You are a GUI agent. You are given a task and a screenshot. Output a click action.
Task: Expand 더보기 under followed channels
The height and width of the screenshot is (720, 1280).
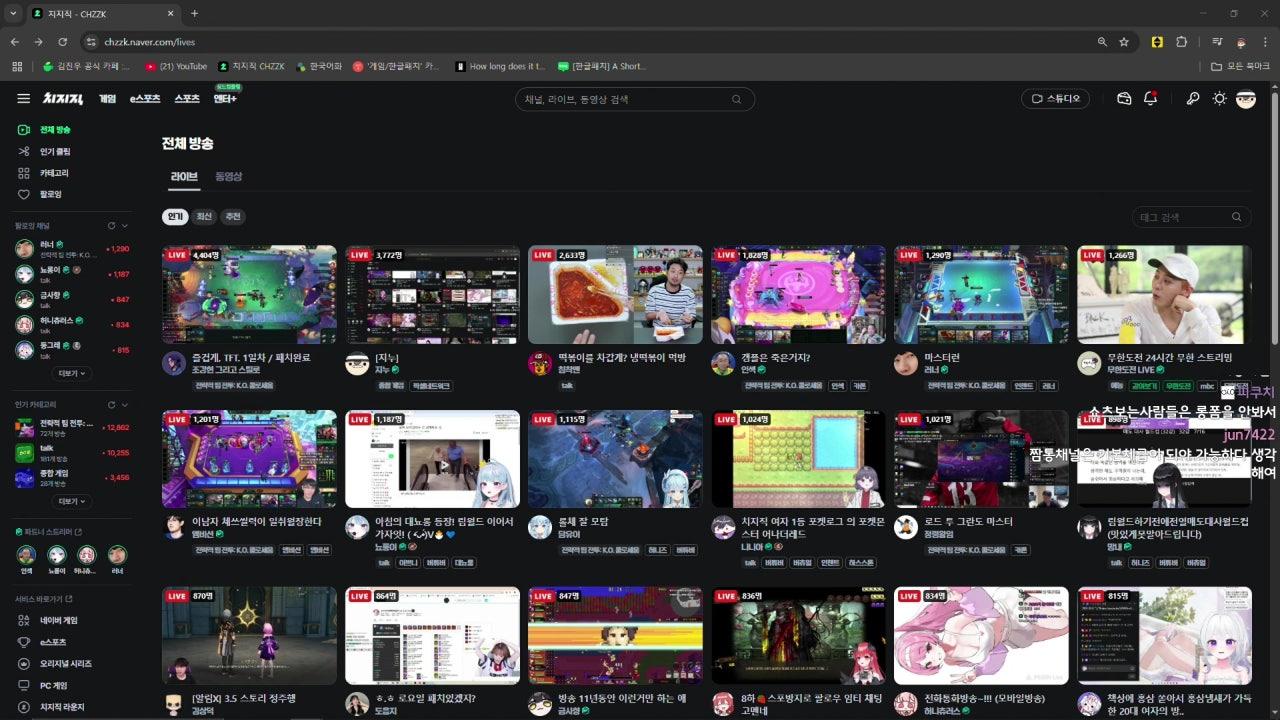pyautogui.click(x=72, y=373)
